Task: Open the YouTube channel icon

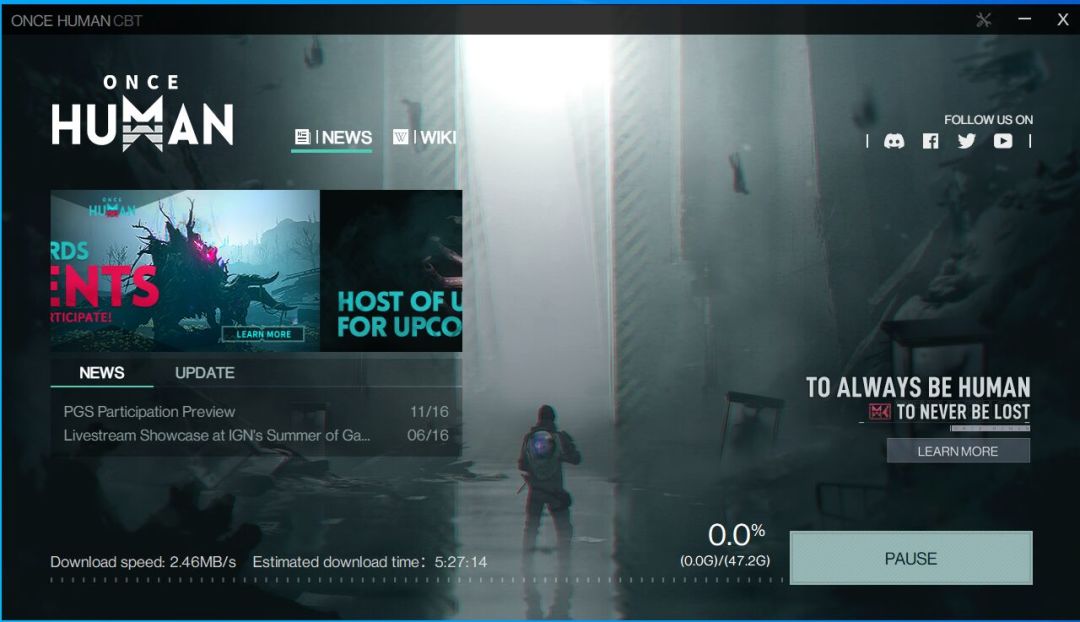Action: (1003, 141)
